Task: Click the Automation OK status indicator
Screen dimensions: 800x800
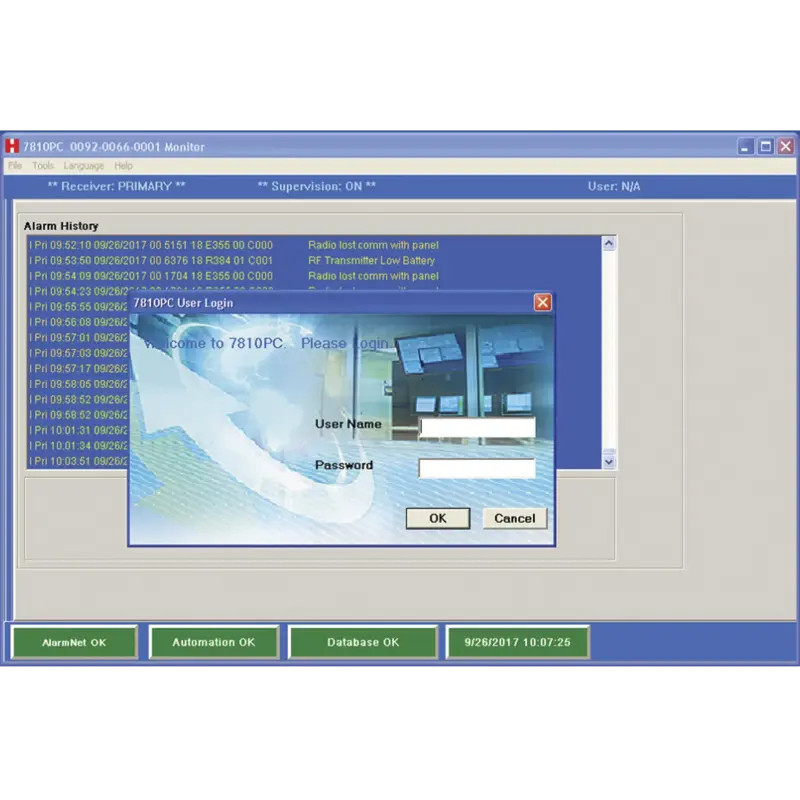Action: pyautogui.click(x=214, y=642)
